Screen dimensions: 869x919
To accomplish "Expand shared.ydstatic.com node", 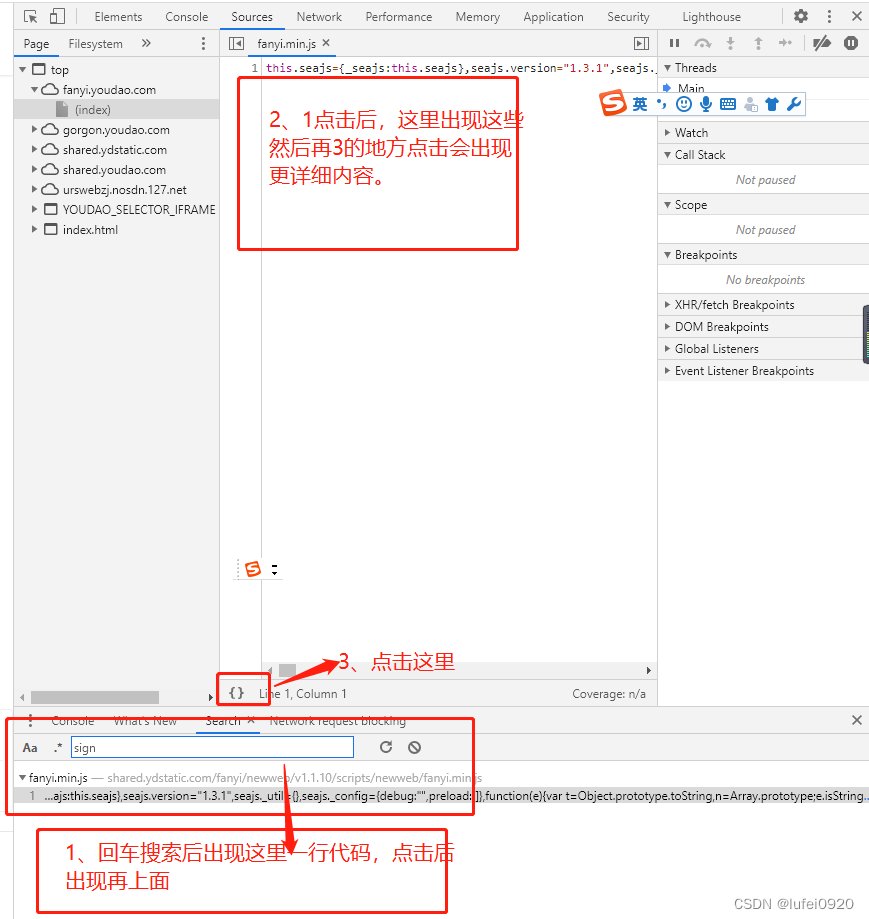I will click(35, 149).
